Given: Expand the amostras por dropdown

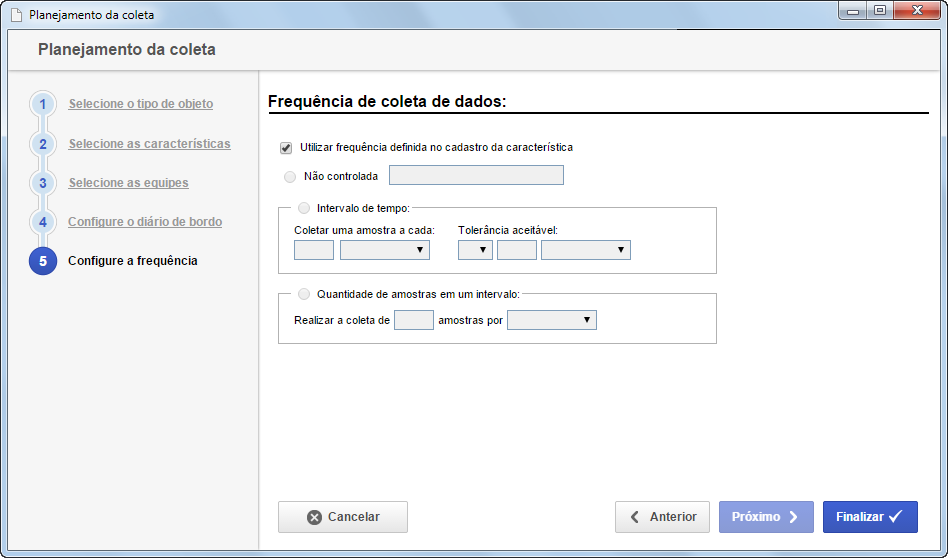Looking at the screenshot, I should [551, 320].
